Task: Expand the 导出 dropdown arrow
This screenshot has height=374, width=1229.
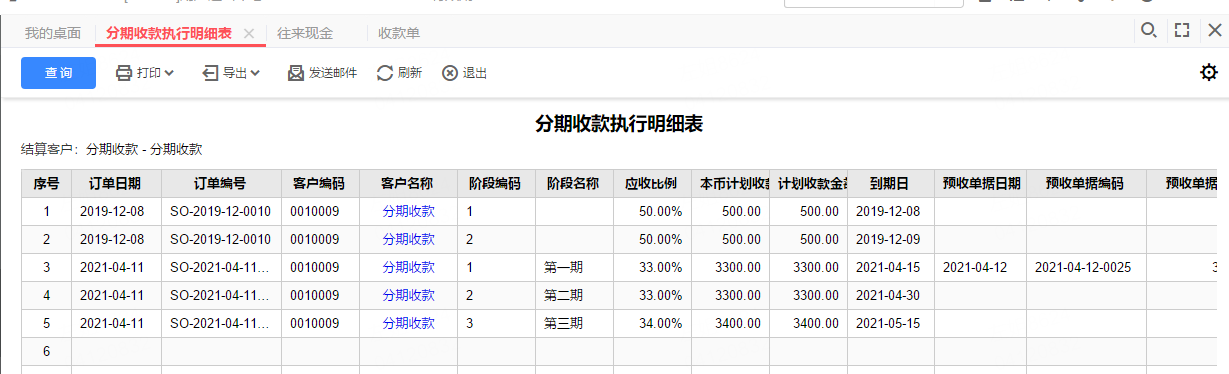Action: [255, 73]
